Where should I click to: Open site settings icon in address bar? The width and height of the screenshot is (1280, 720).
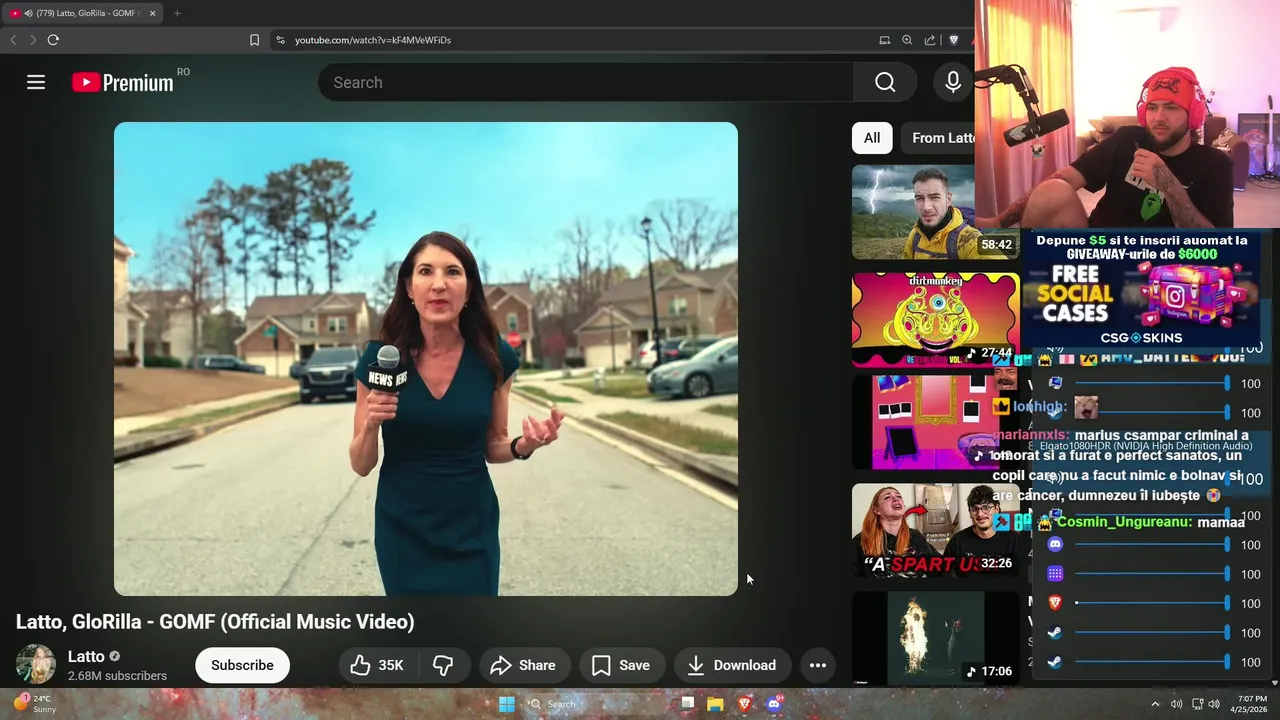280,40
